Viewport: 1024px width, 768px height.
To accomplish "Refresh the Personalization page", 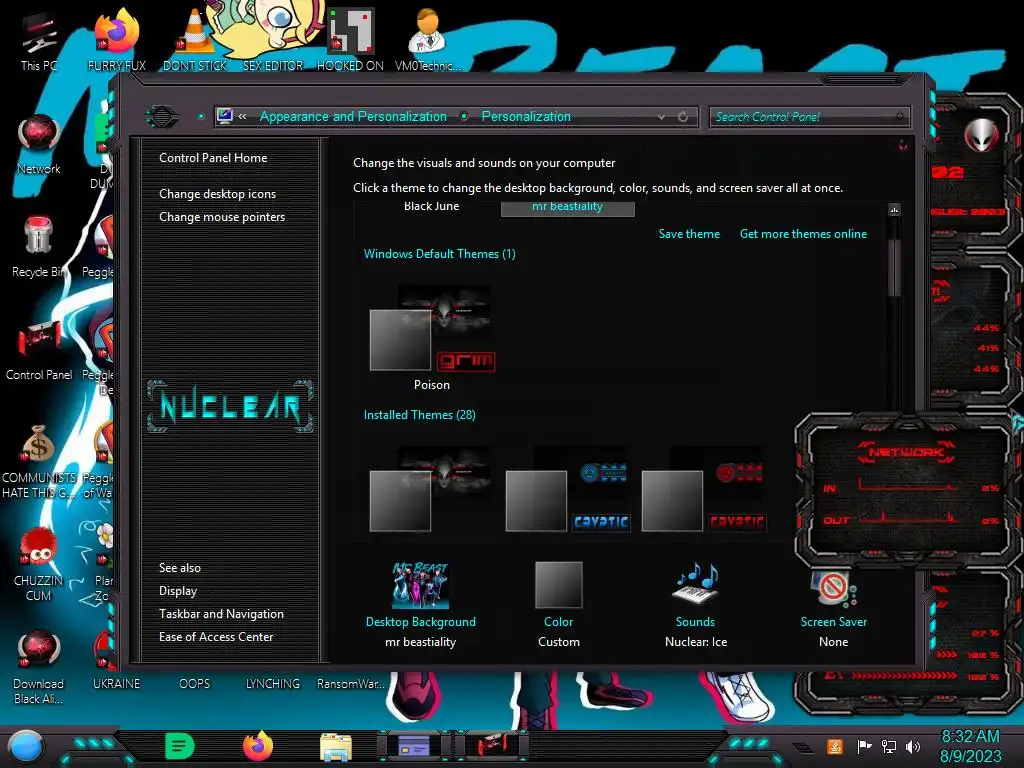I will point(682,117).
